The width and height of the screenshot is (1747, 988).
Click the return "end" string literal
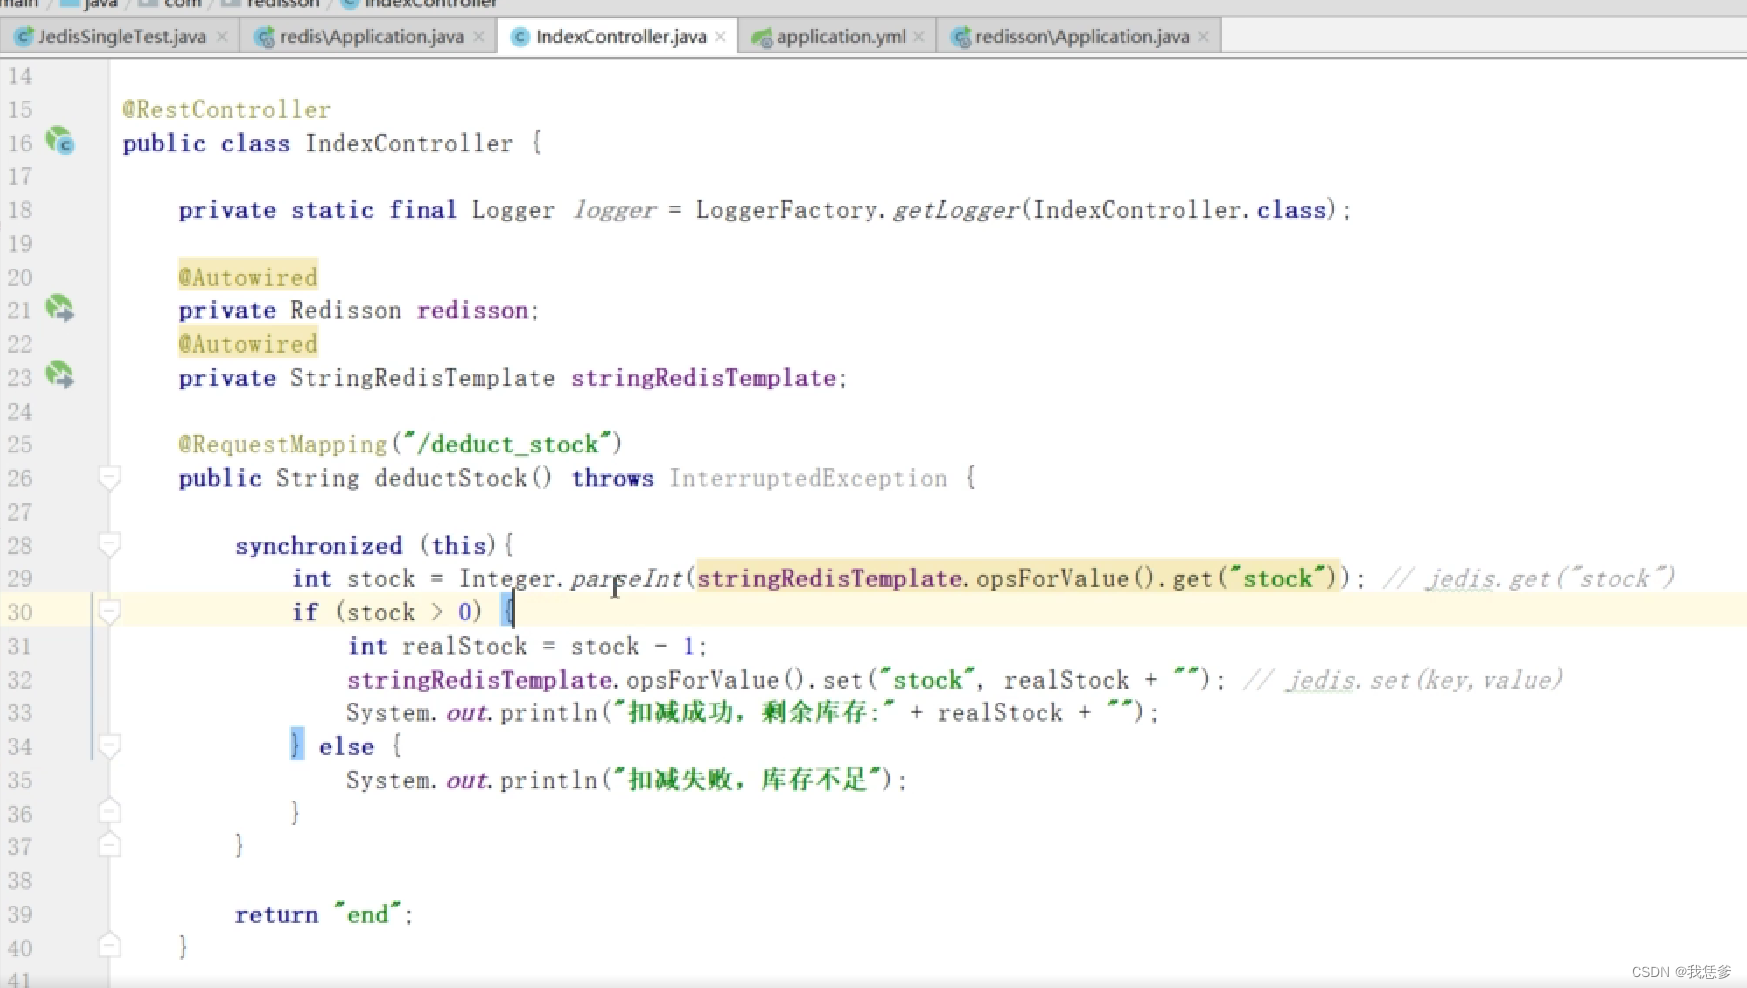[368, 914]
